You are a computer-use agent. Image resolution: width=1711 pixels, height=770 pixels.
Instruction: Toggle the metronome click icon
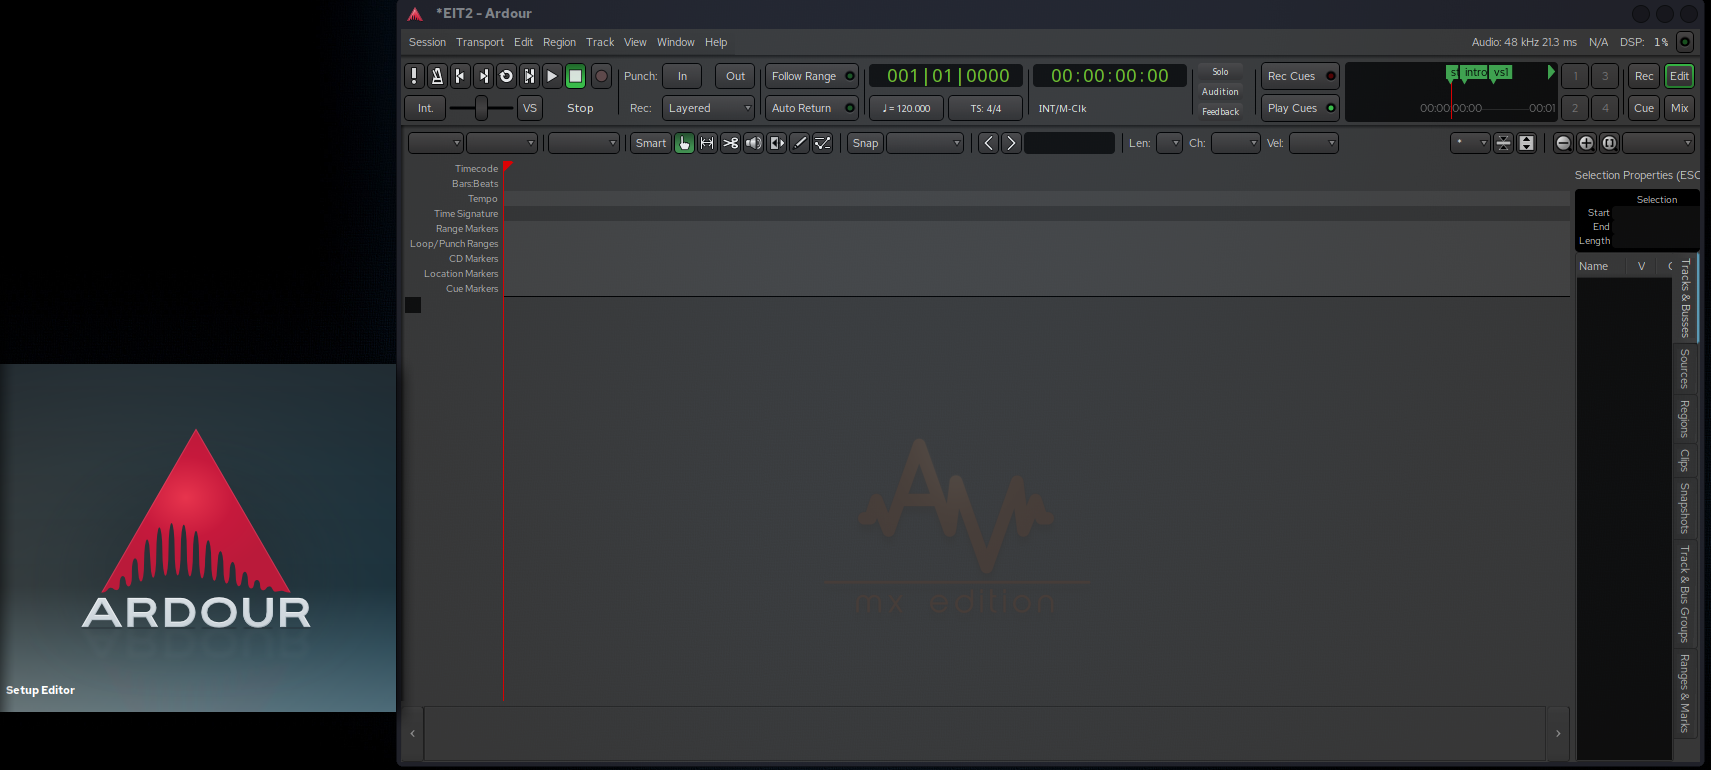click(437, 76)
